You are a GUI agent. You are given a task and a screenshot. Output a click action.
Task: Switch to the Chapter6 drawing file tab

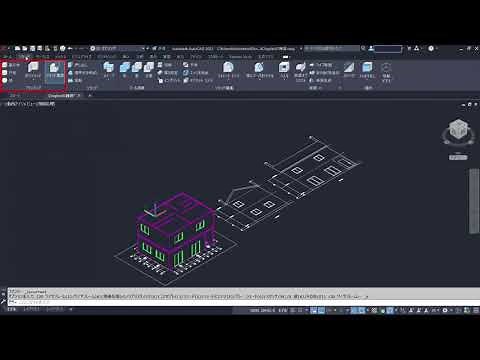(64, 96)
